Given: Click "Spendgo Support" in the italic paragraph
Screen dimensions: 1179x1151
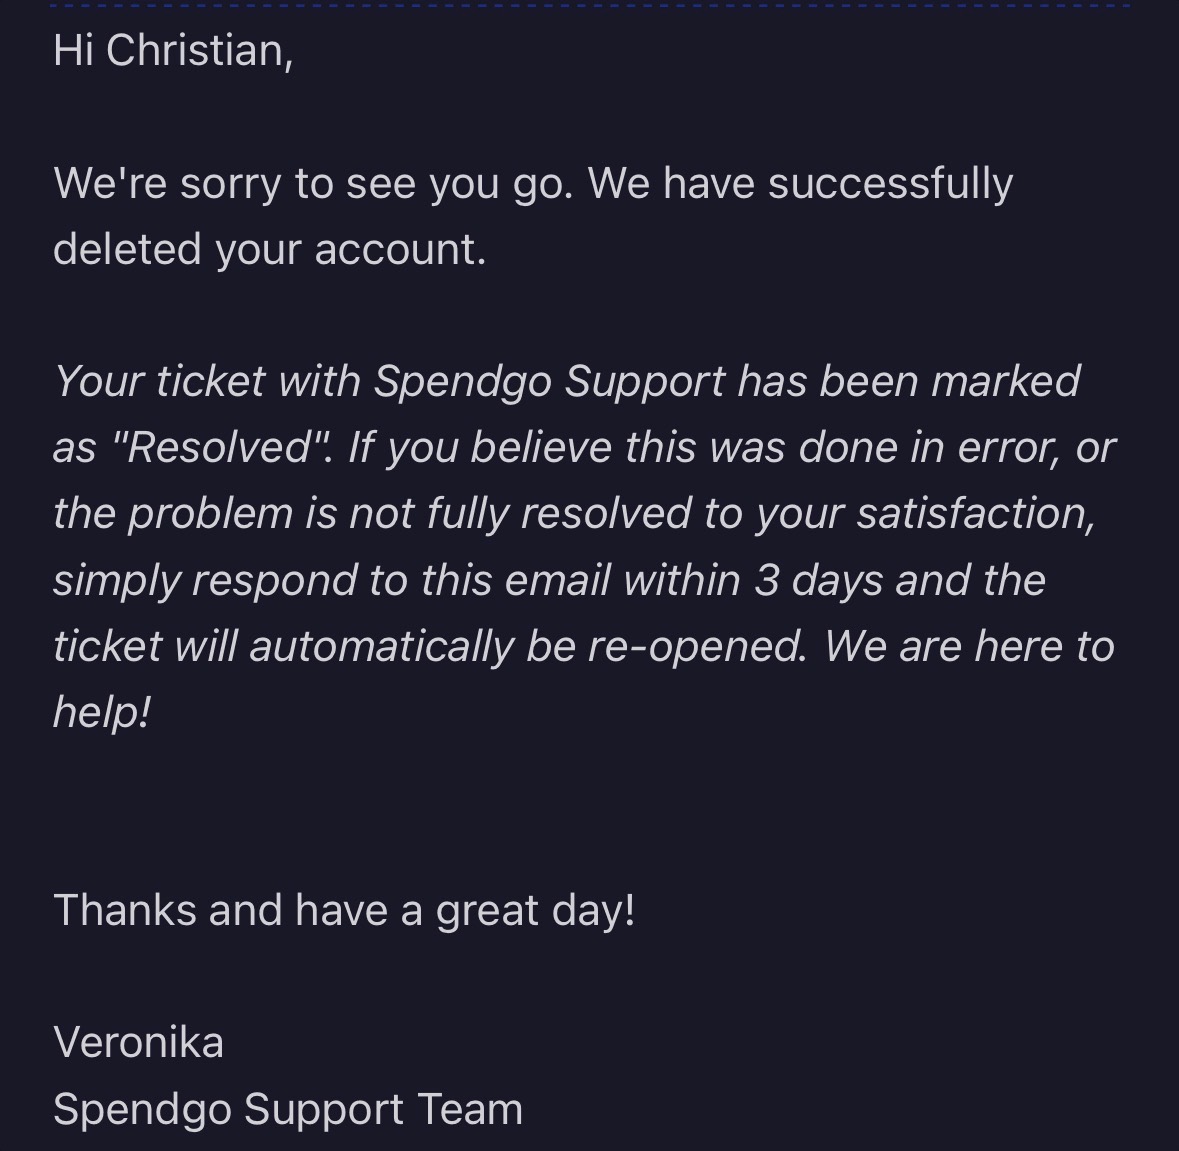Looking at the screenshot, I should [x=549, y=381].
